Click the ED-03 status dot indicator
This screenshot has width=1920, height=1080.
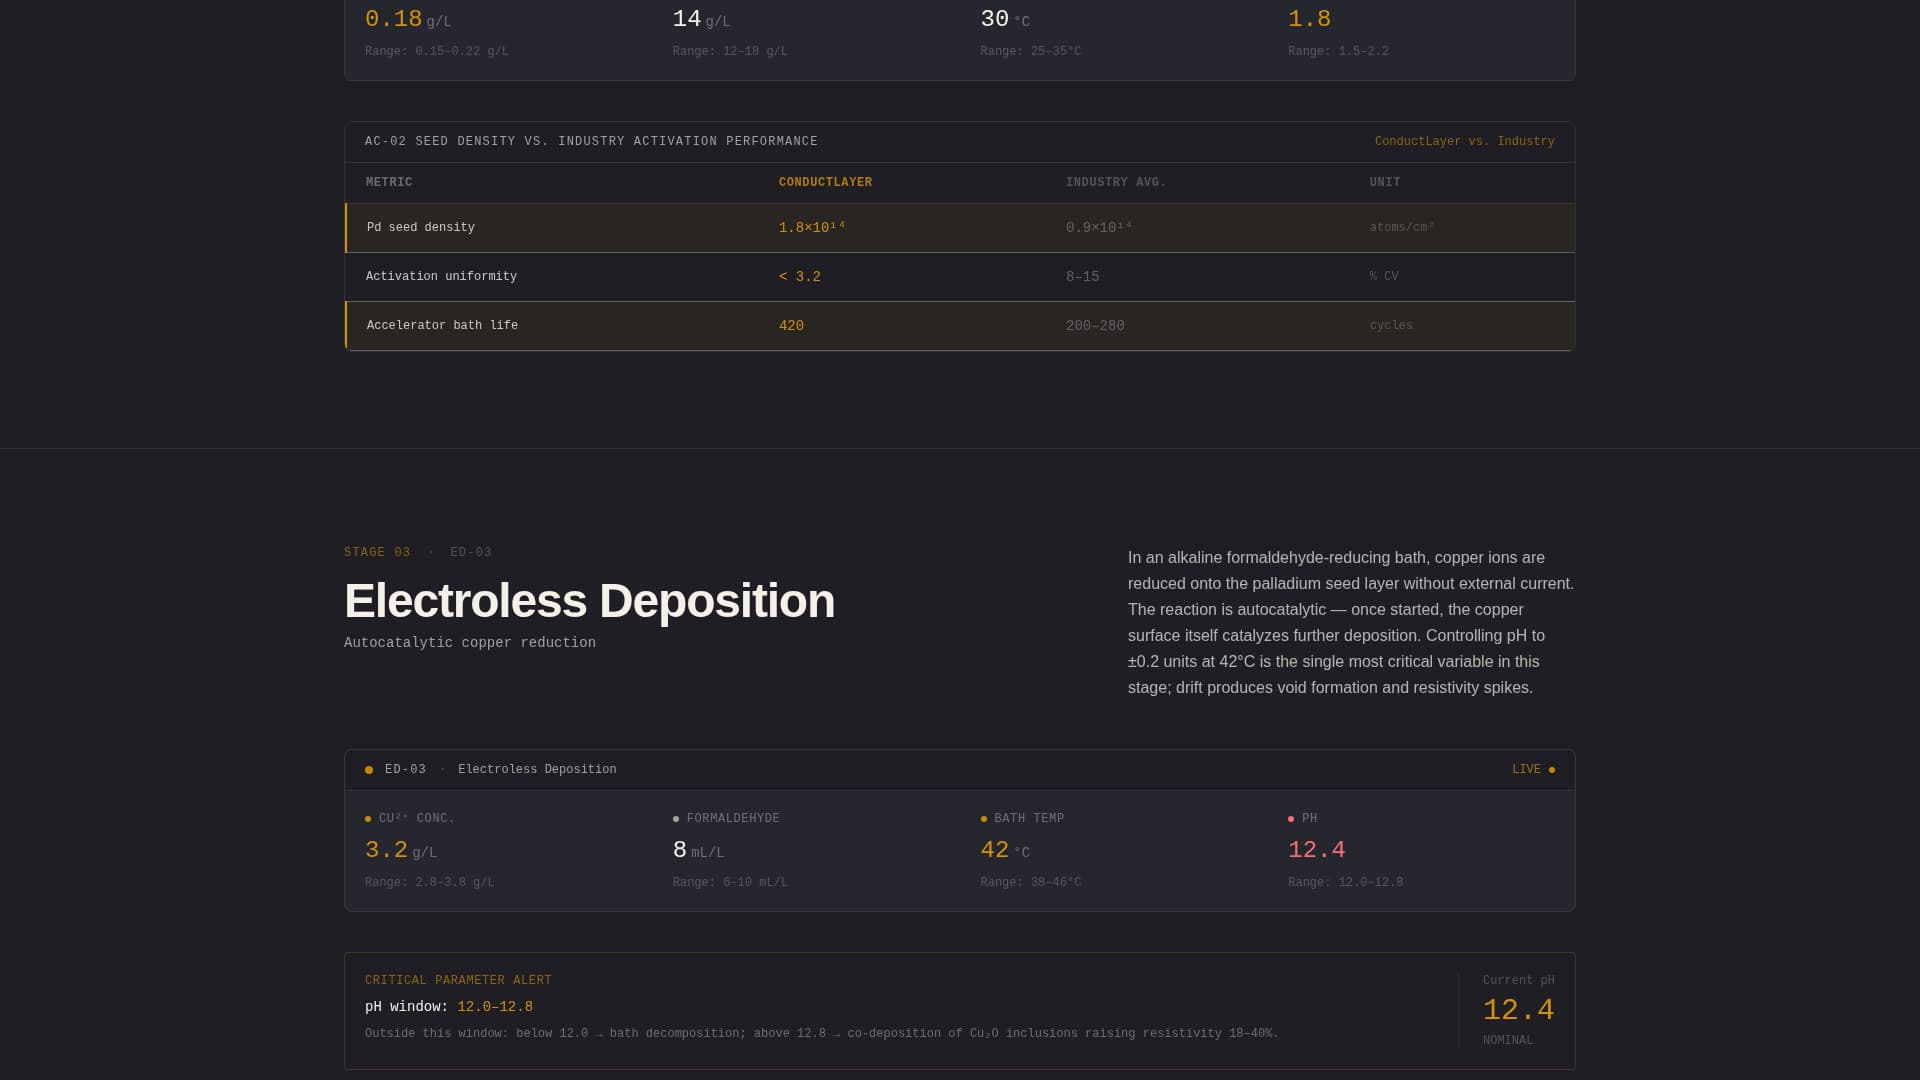click(368, 769)
